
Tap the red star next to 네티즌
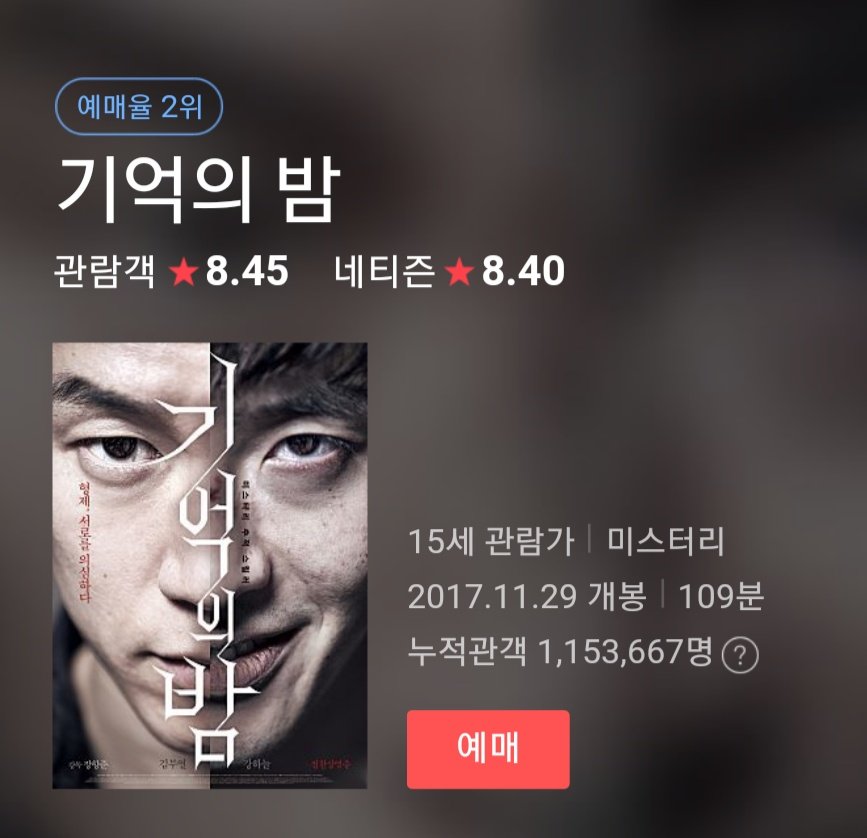click(x=460, y=273)
